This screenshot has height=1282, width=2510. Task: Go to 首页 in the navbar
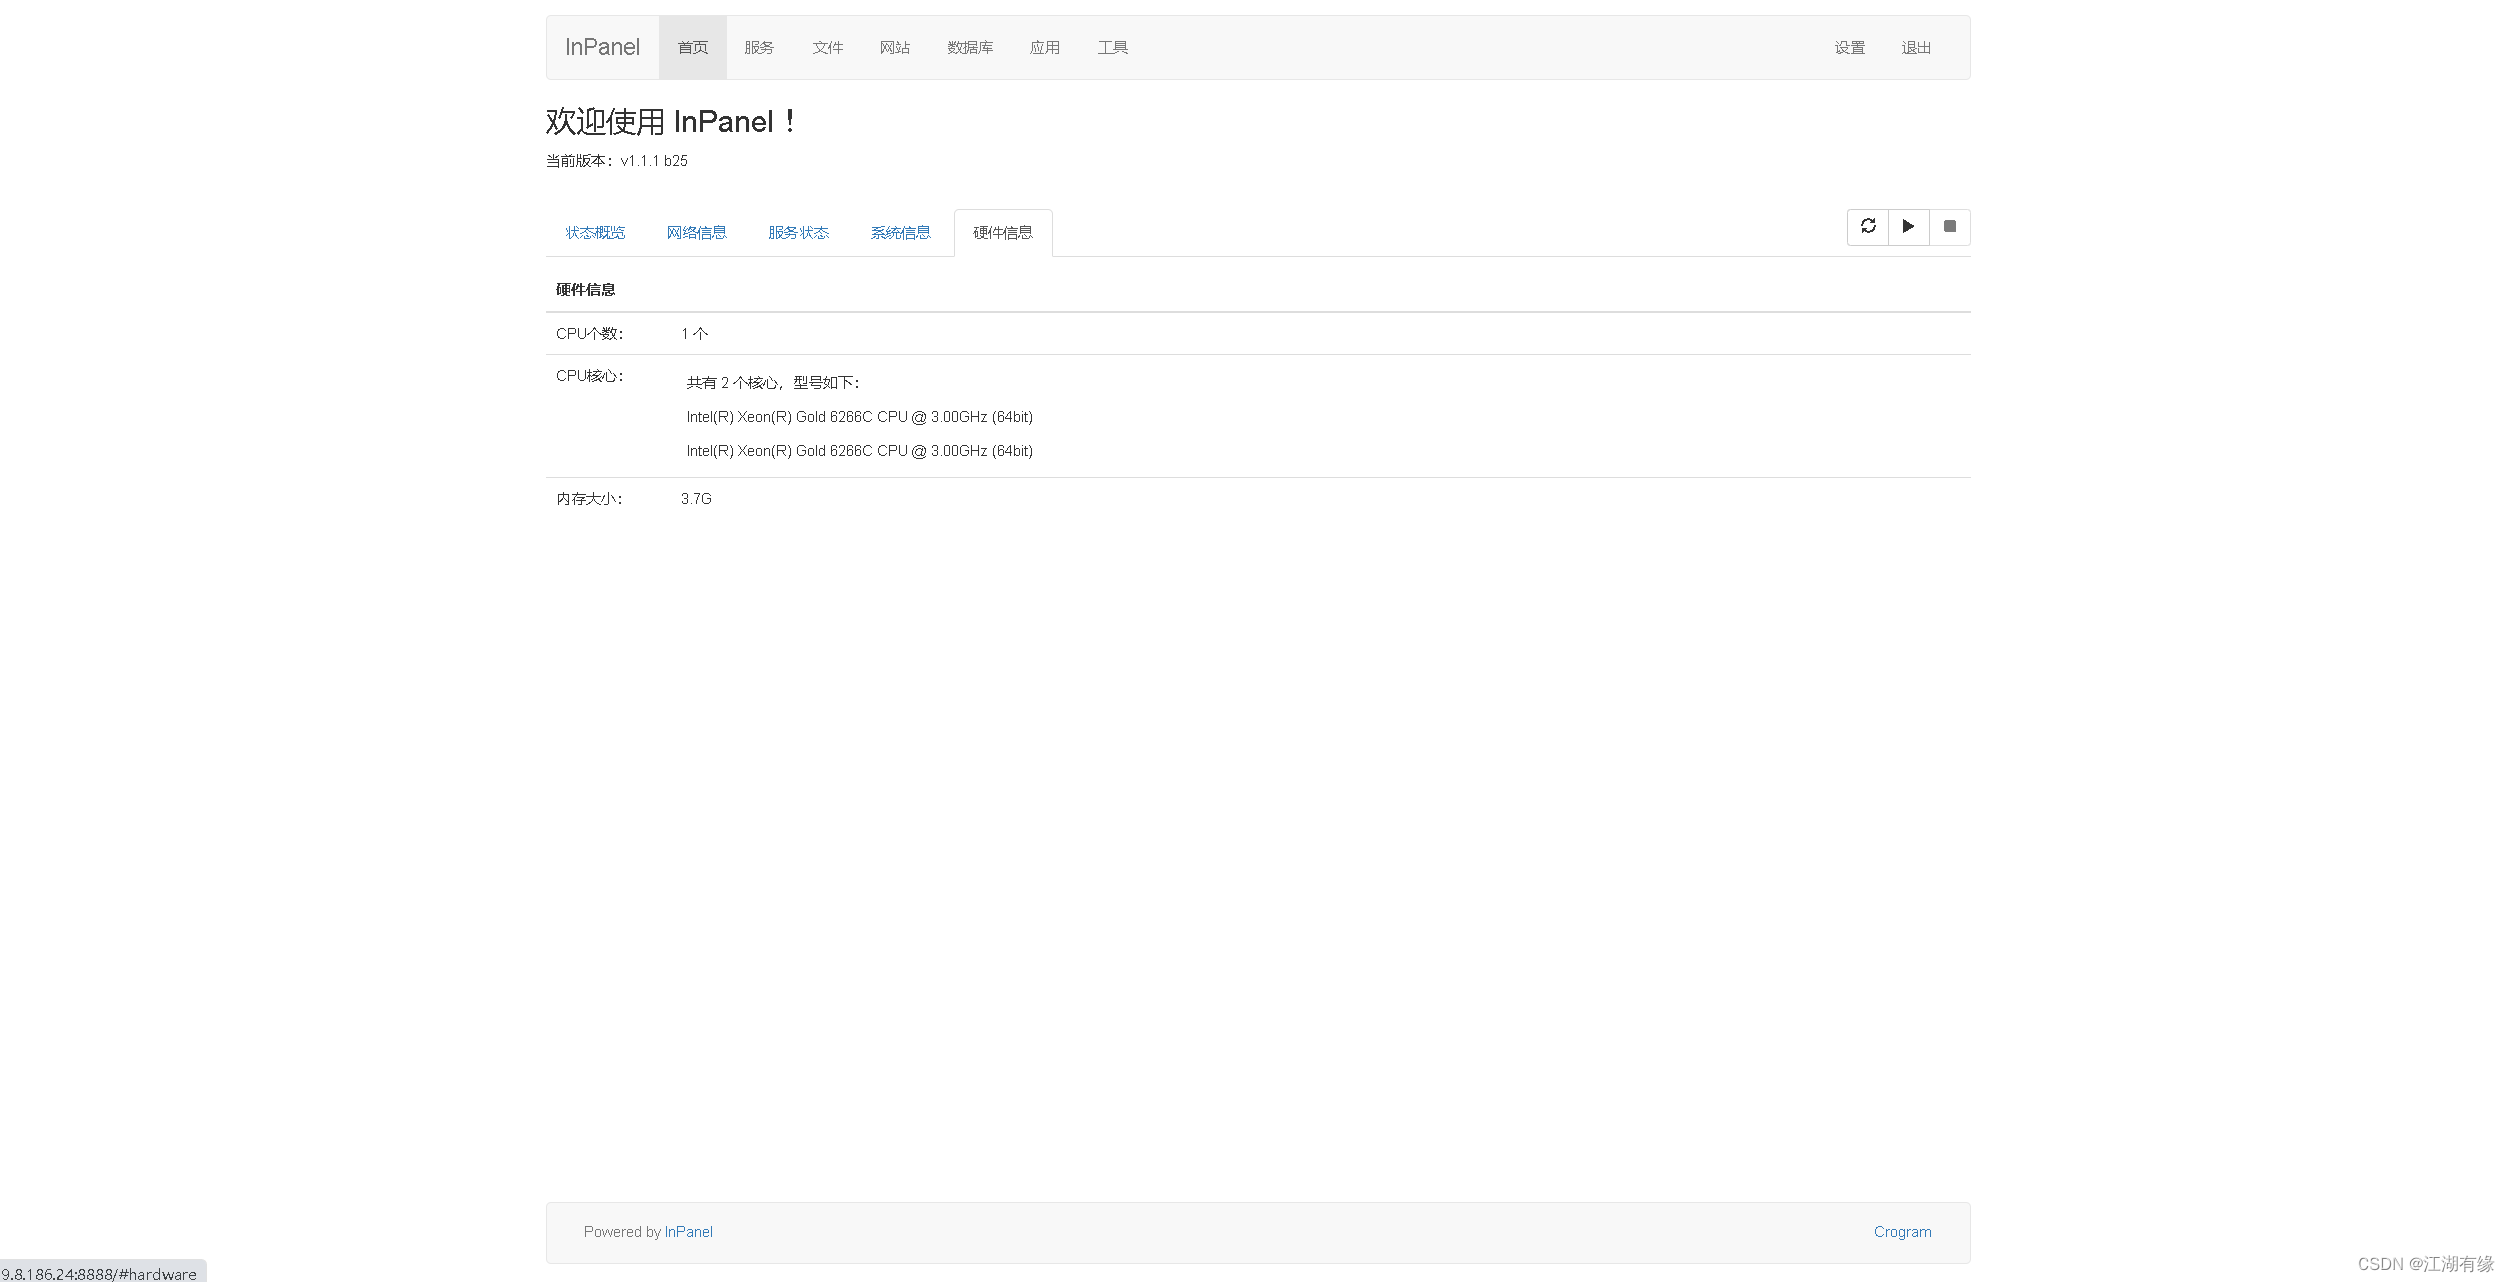[x=693, y=47]
